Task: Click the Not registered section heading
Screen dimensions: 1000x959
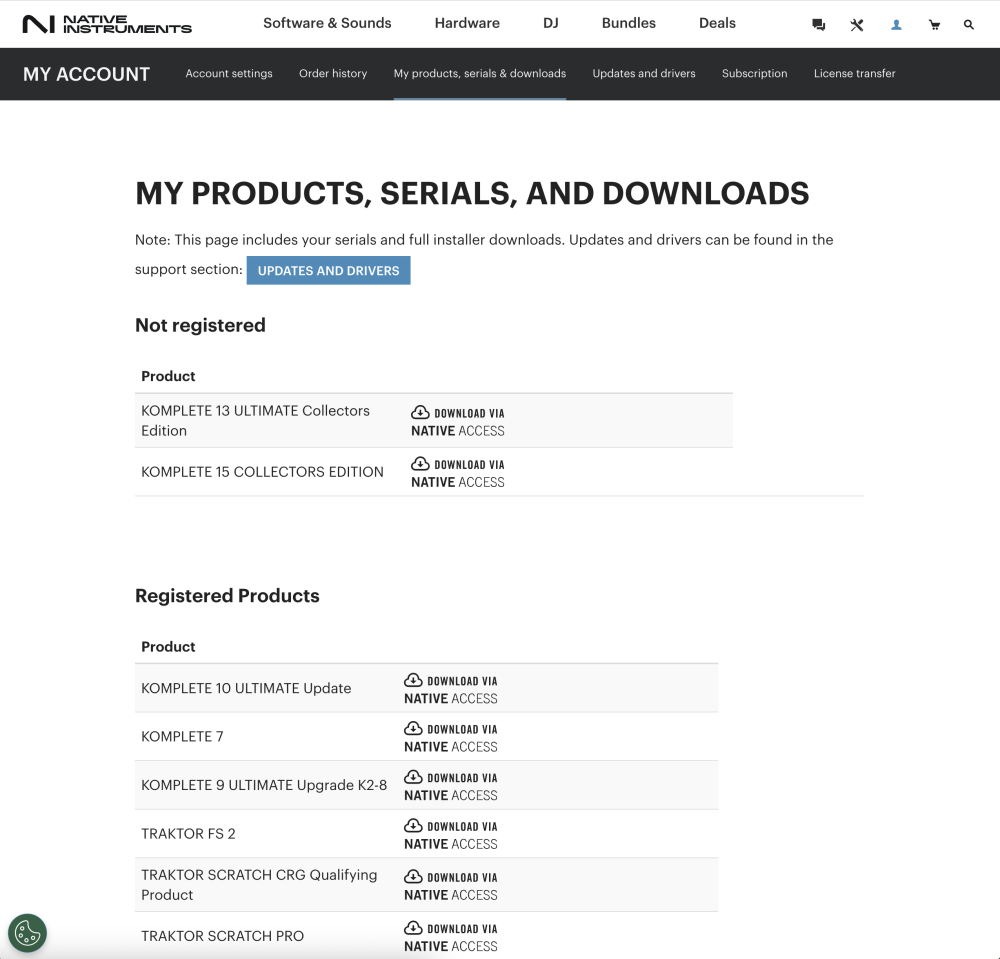Action: (200, 325)
